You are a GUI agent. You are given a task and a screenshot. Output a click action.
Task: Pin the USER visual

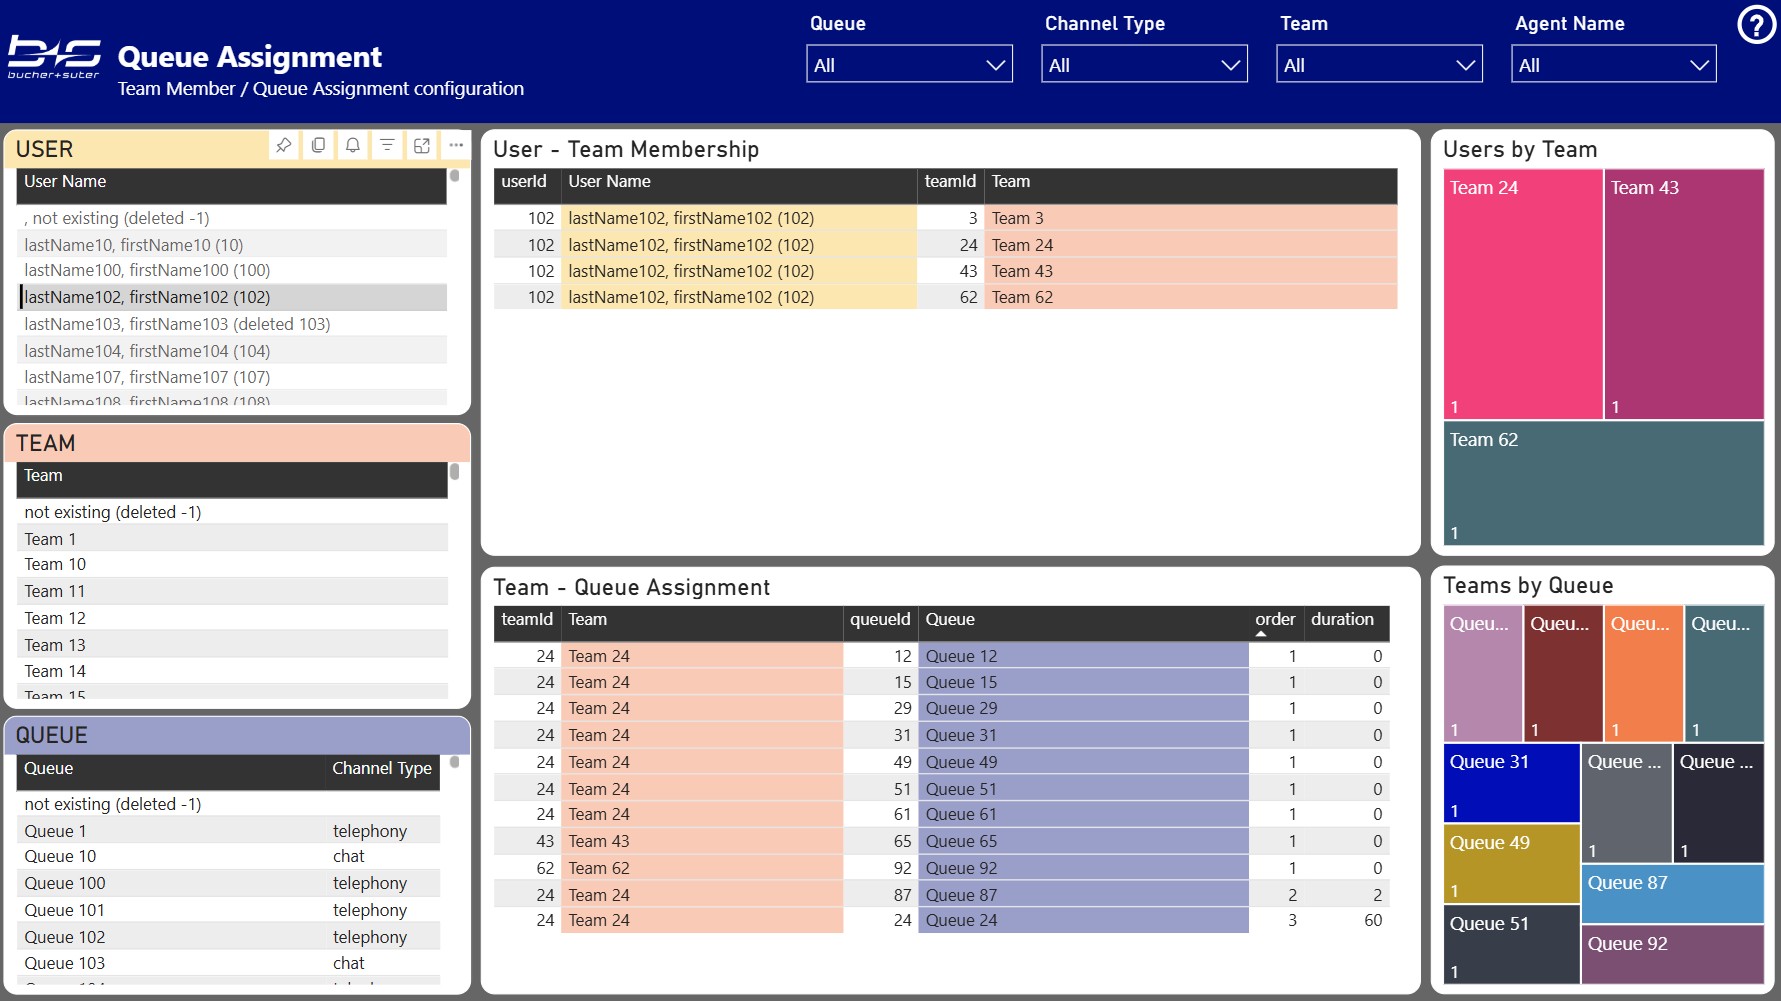point(284,145)
